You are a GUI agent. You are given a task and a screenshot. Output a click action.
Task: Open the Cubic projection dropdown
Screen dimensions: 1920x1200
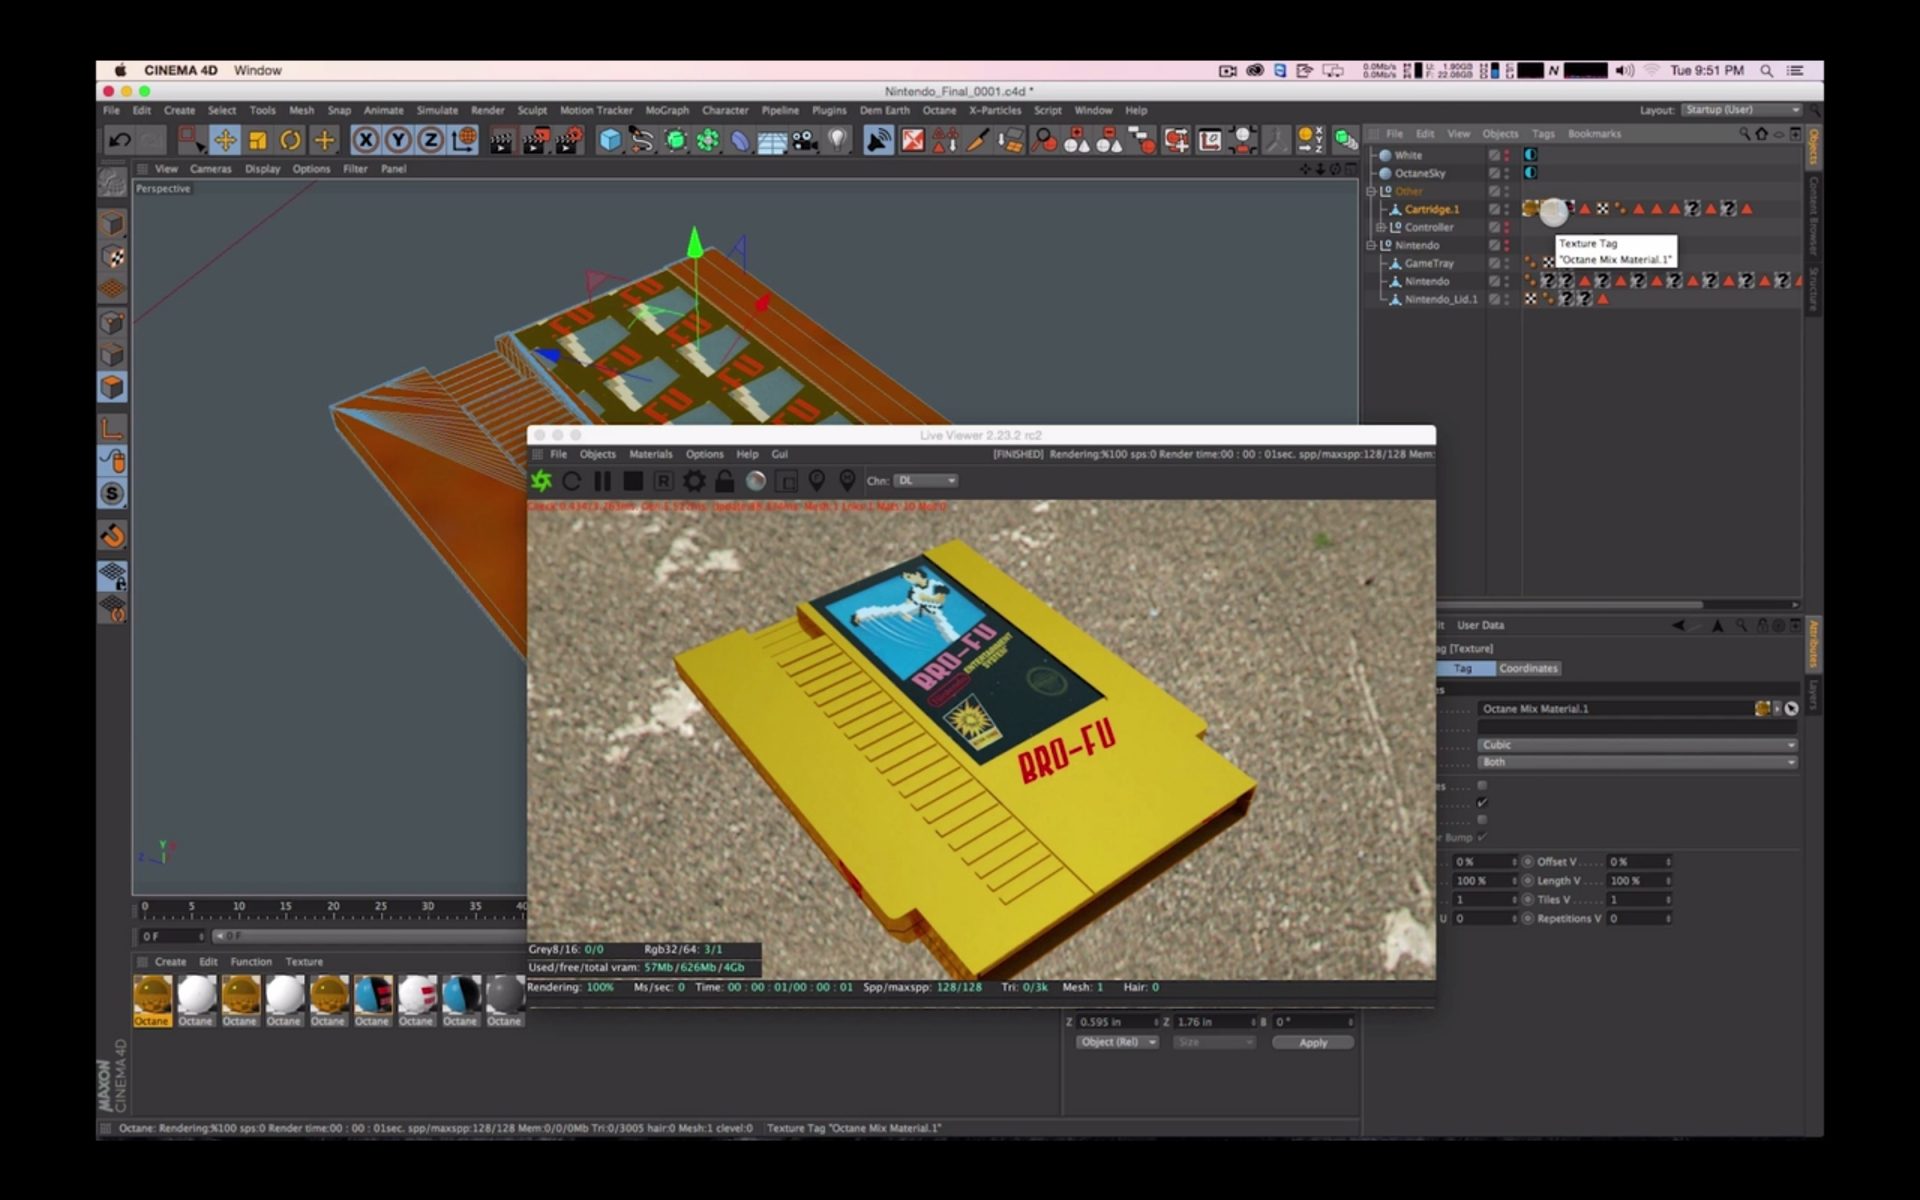[1637, 745]
